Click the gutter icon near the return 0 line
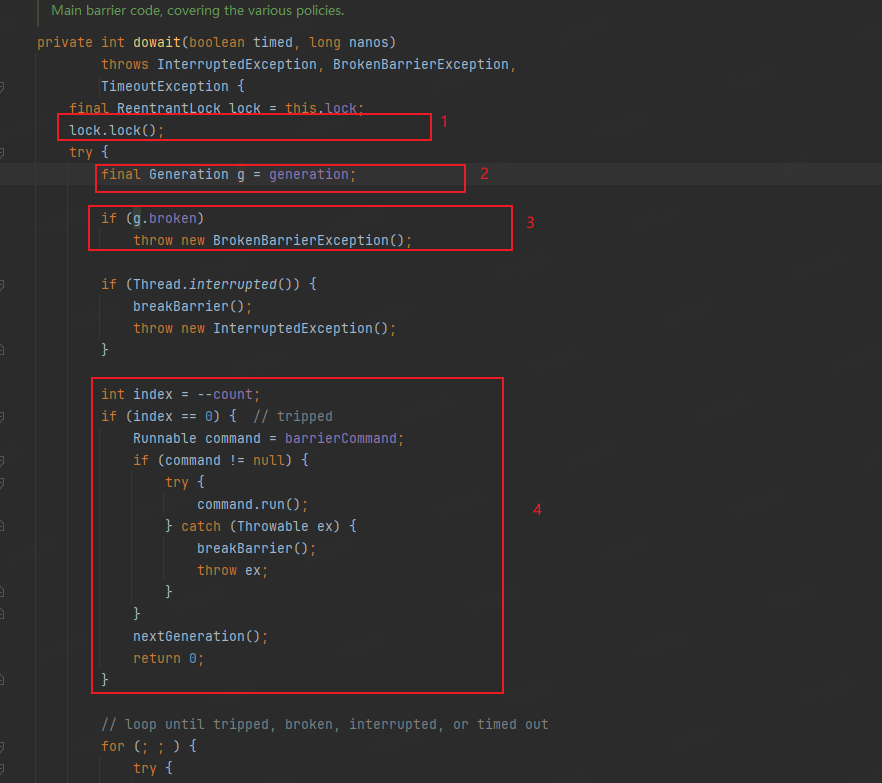The width and height of the screenshot is (882, 783). pyautogui.click(x=5, y=658)
